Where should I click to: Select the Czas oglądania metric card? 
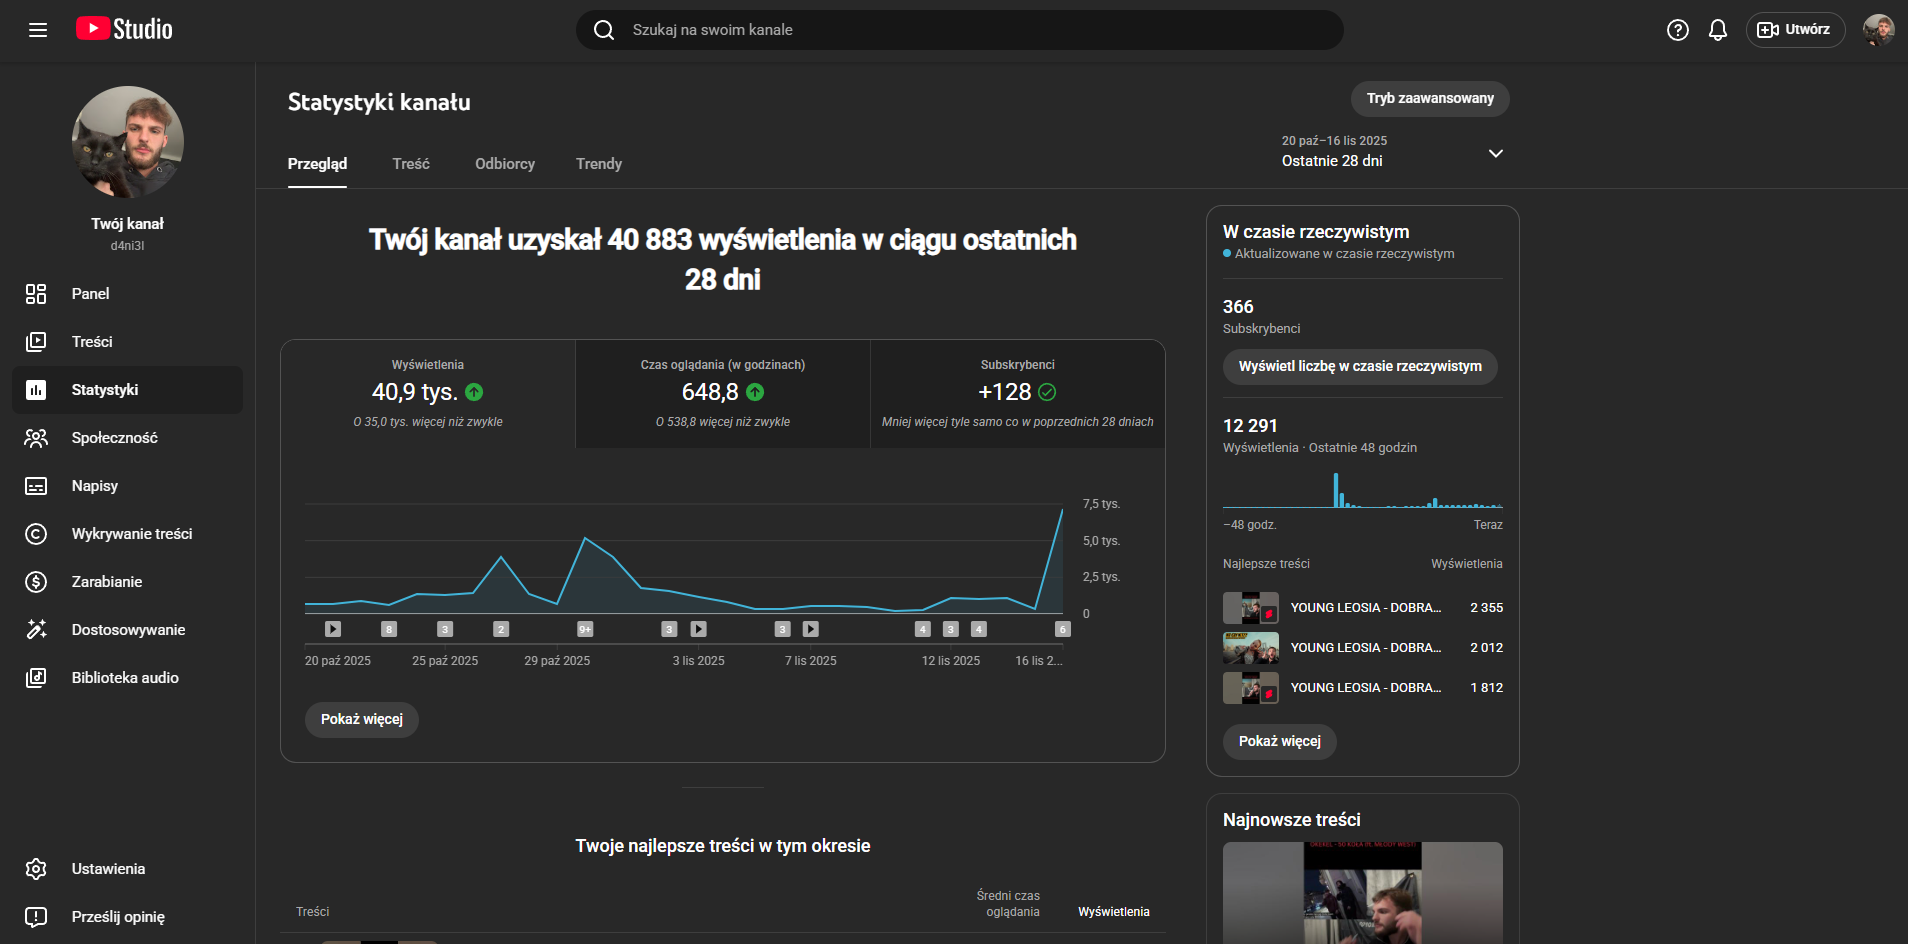click(722, 393)
